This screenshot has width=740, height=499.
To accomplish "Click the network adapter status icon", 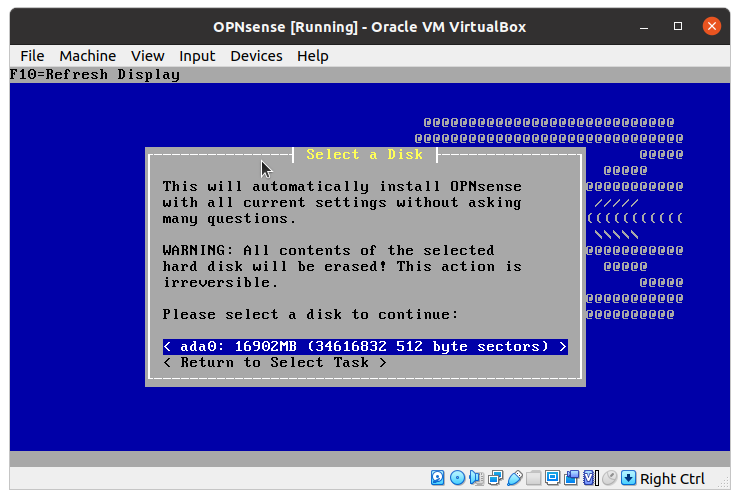I will coord(496,478).
